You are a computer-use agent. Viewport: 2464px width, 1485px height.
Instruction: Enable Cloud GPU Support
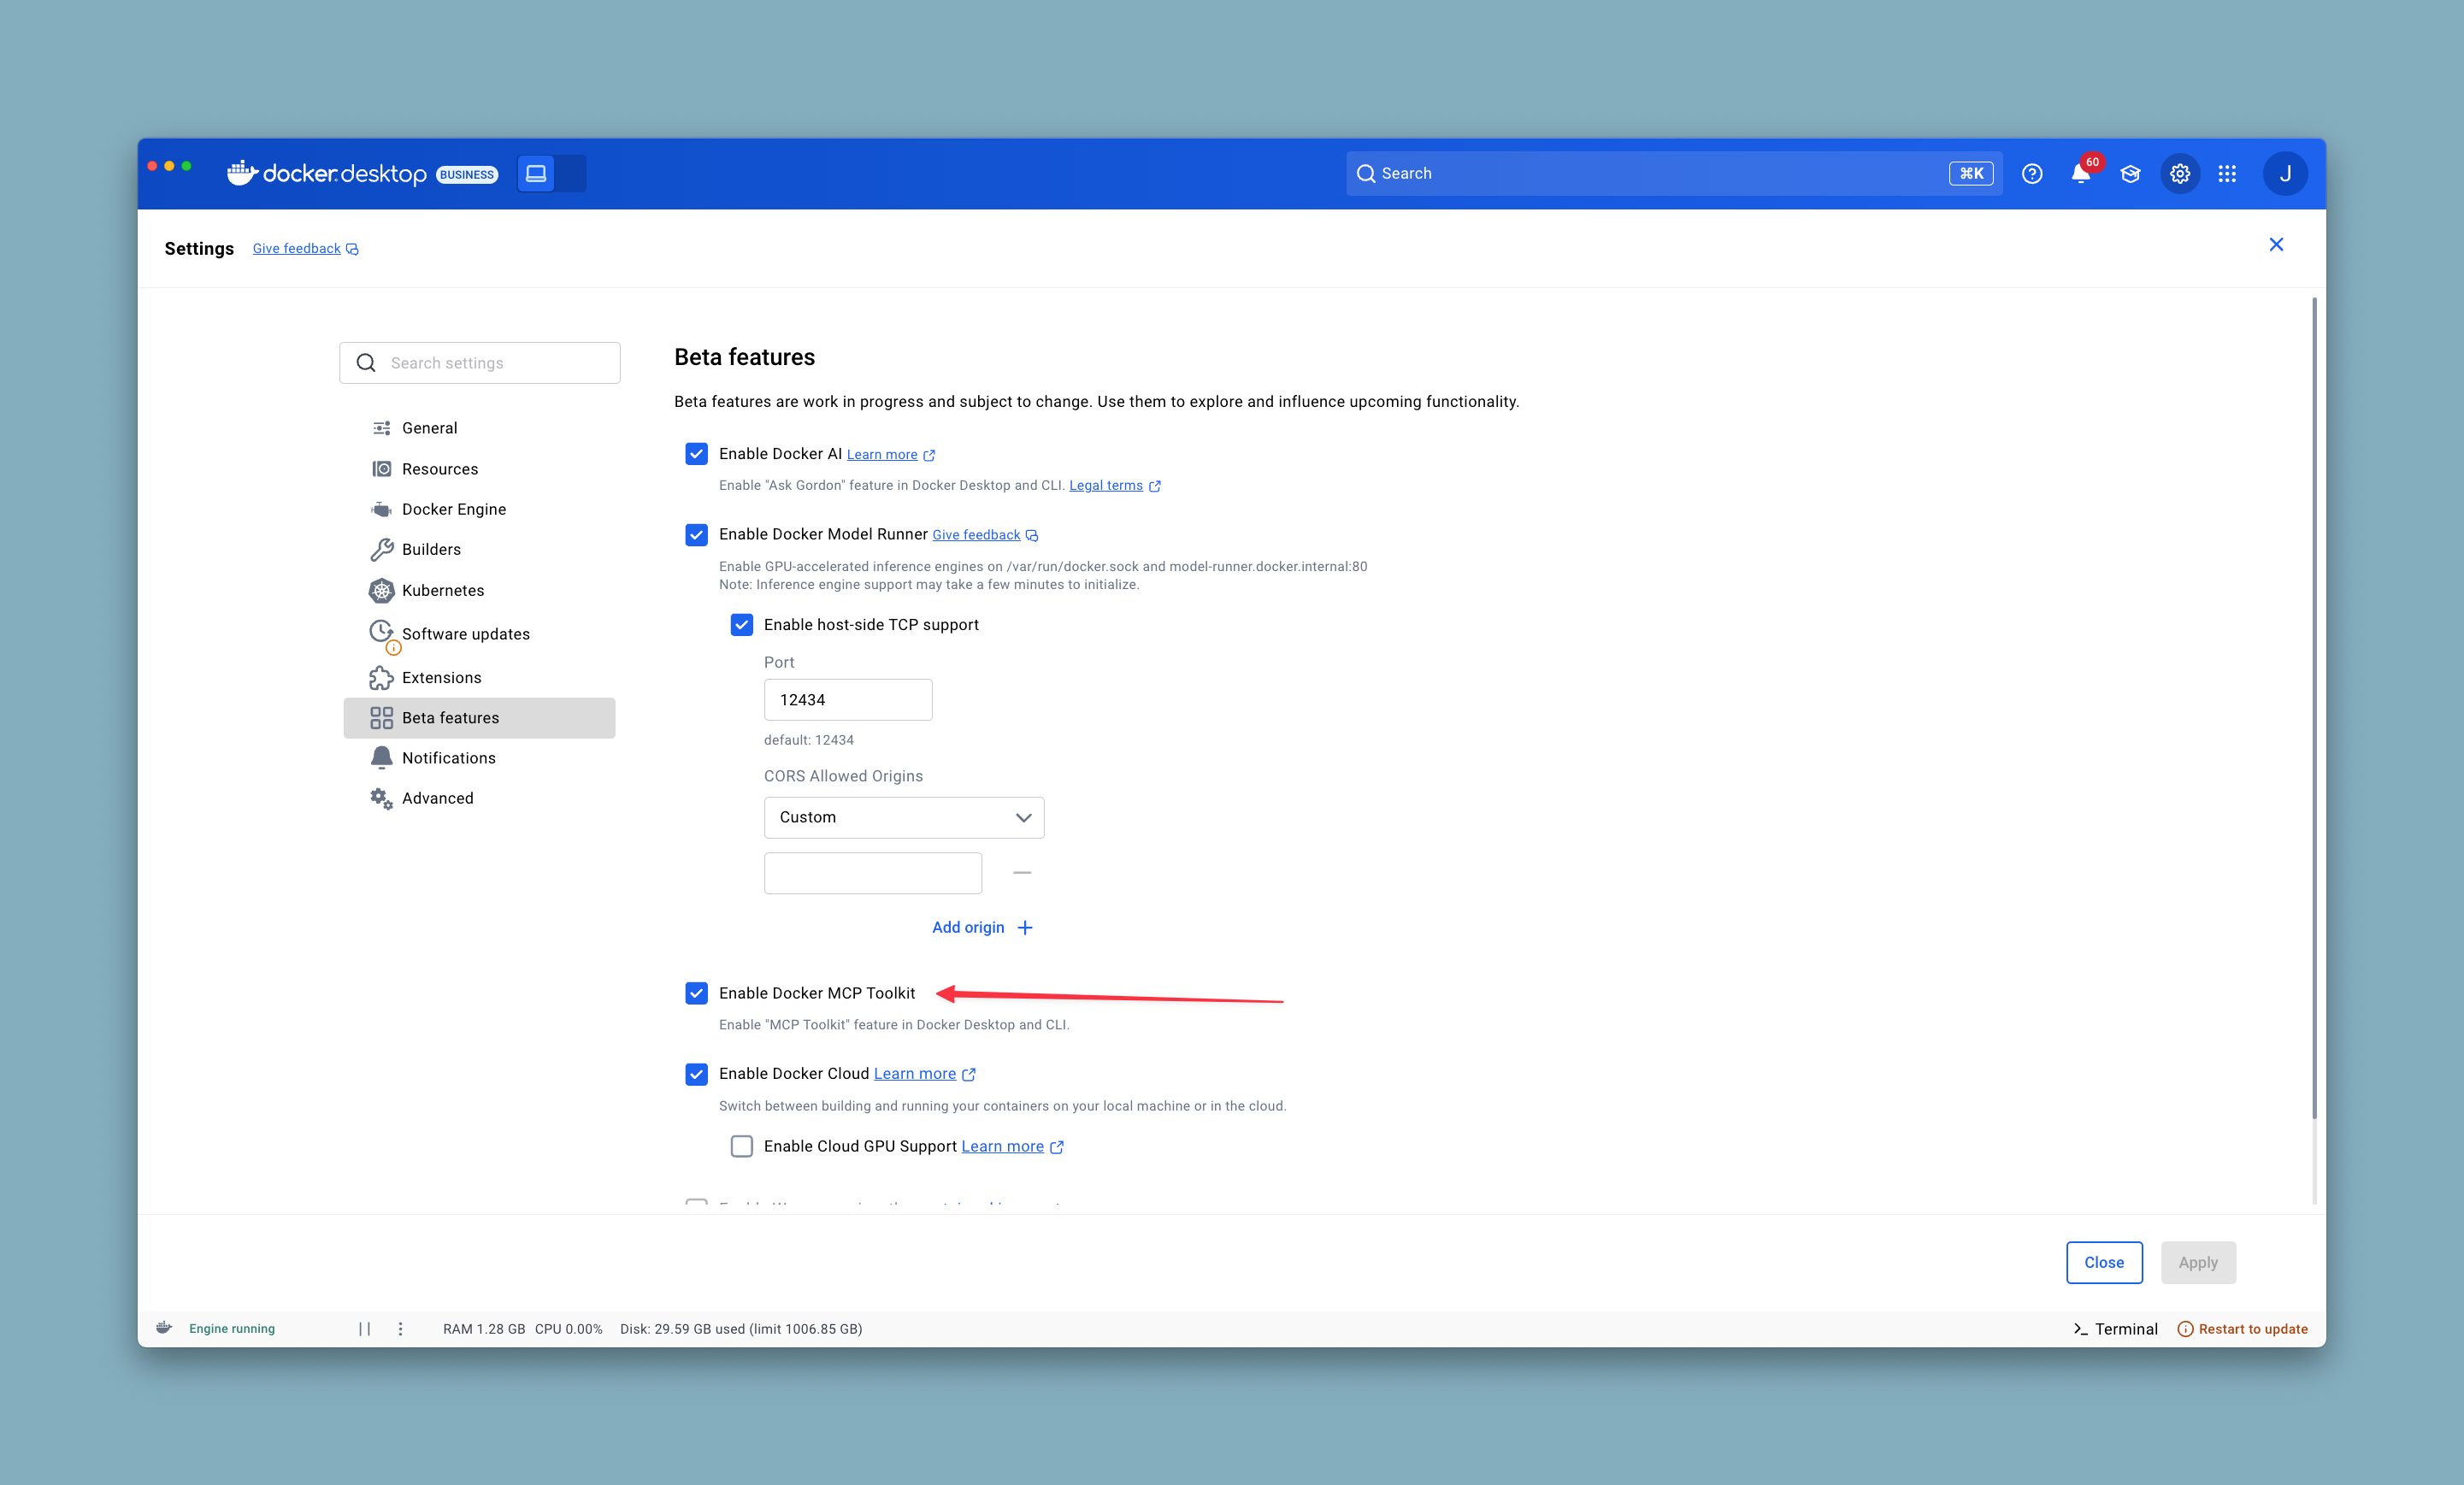point(741,1146)
